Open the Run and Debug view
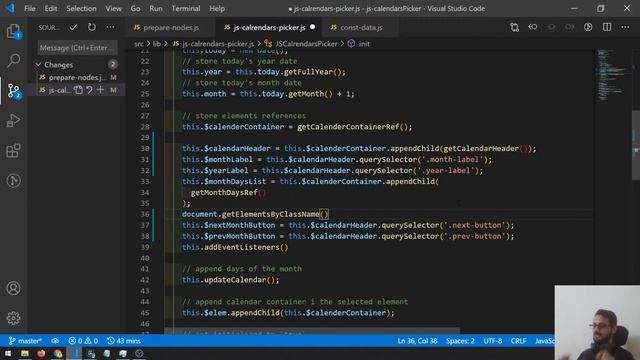The width and height of the screenshot is (640, 360). point(13,120)
